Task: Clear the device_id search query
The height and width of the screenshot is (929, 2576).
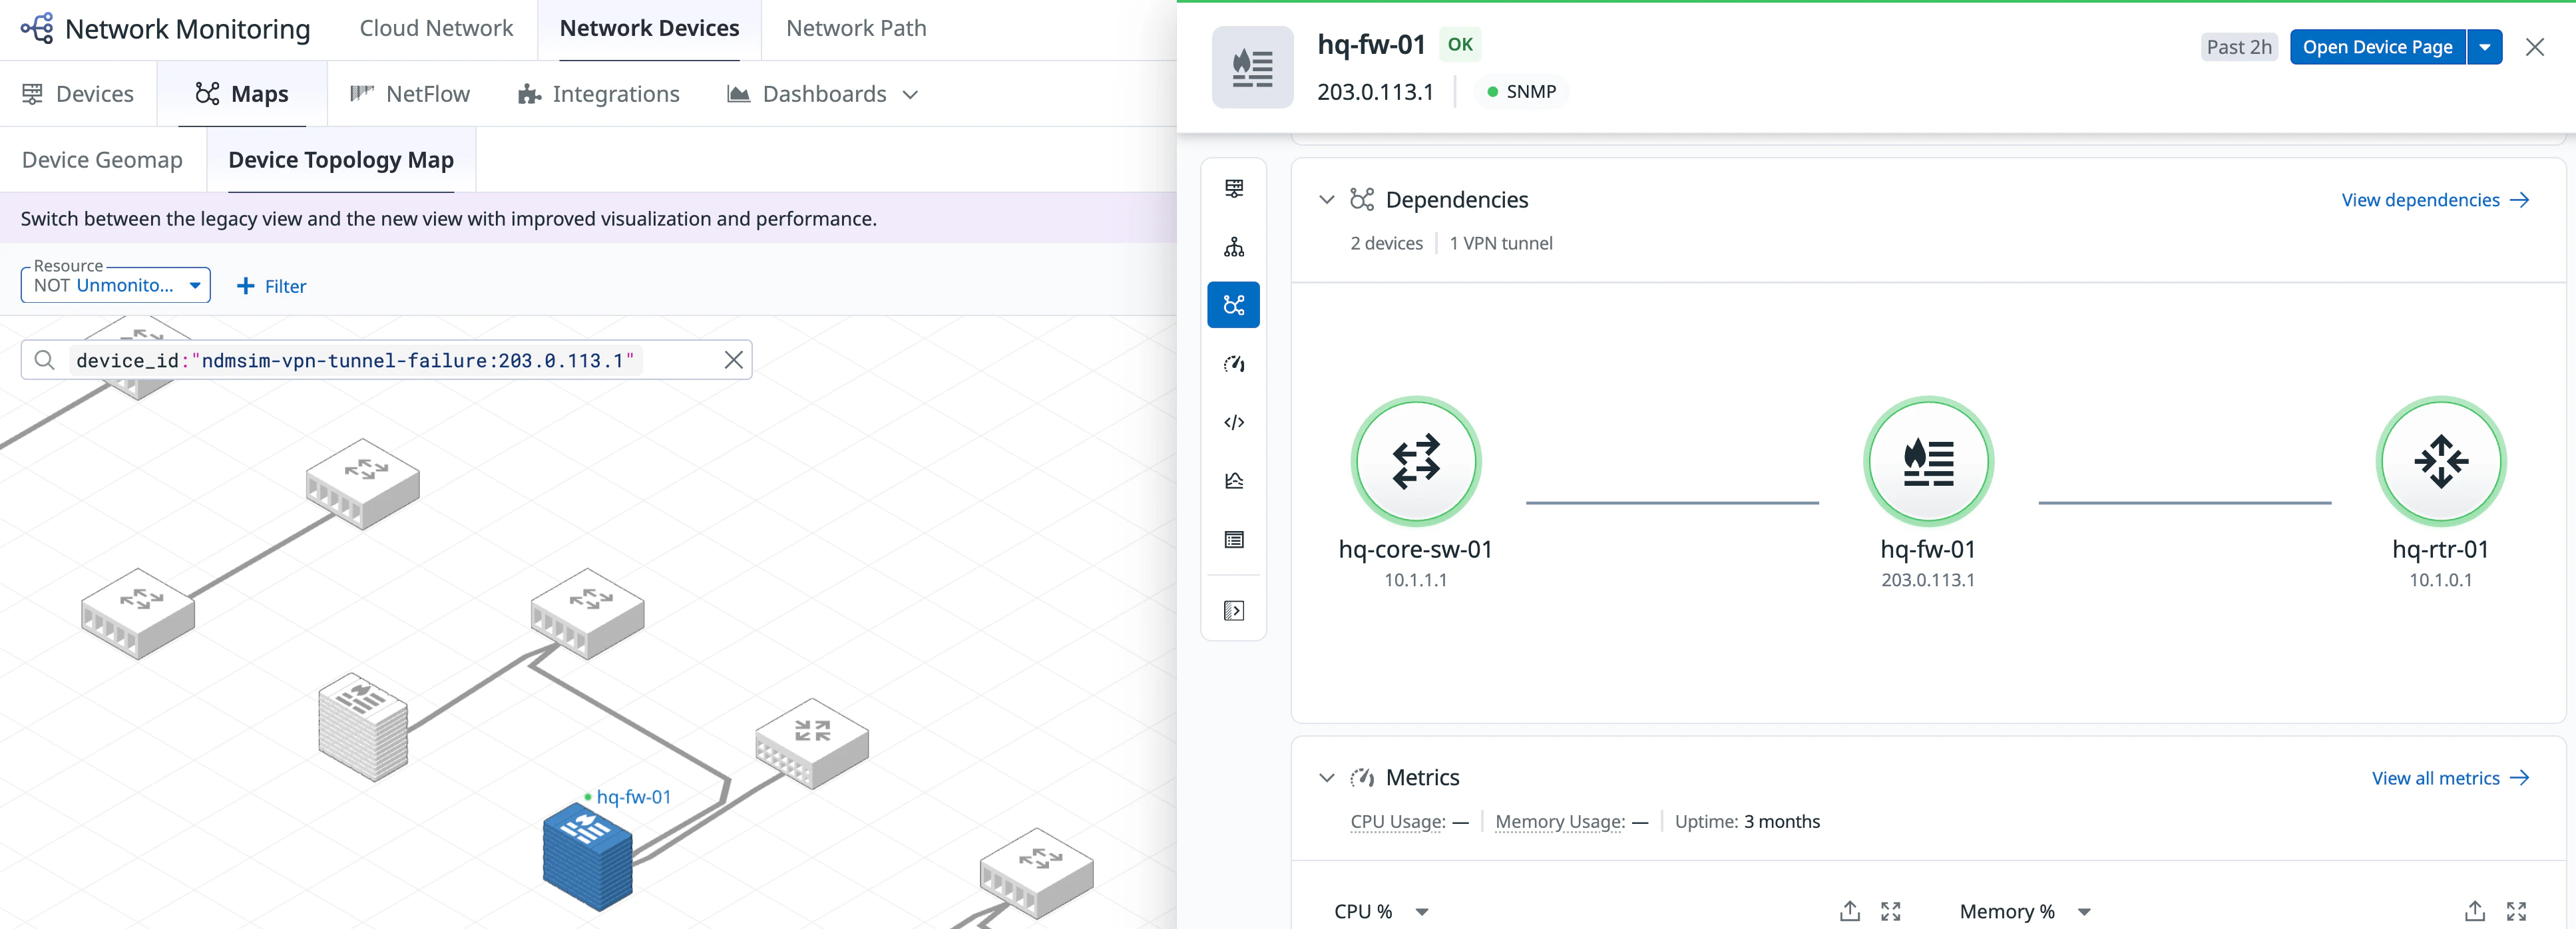Action: click(x=733, y=360)
